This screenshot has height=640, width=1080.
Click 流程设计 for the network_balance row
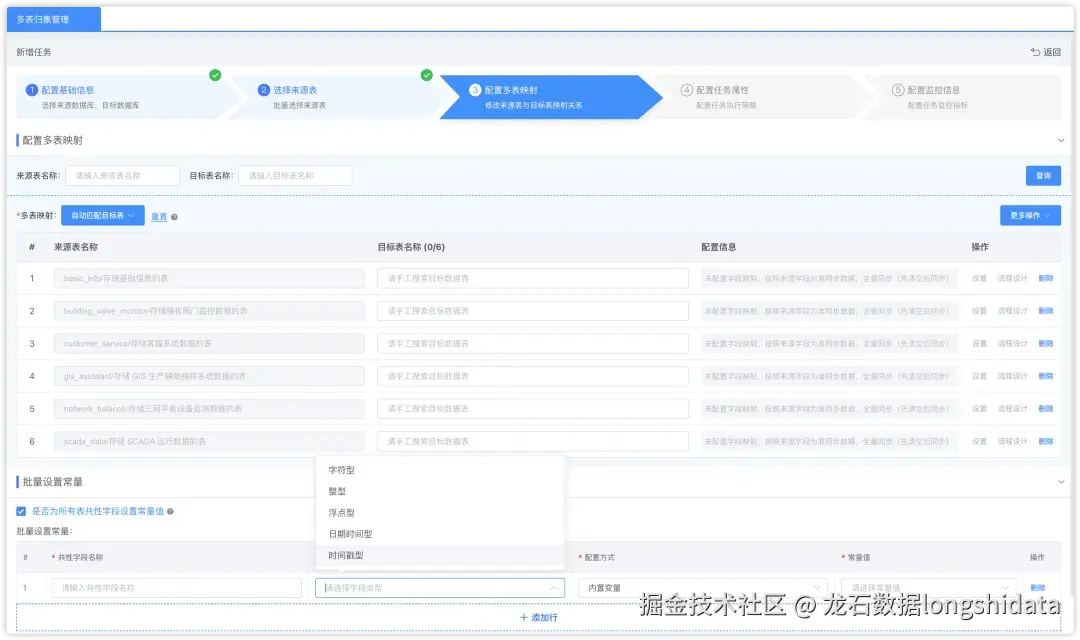[x=1012, y=409]
